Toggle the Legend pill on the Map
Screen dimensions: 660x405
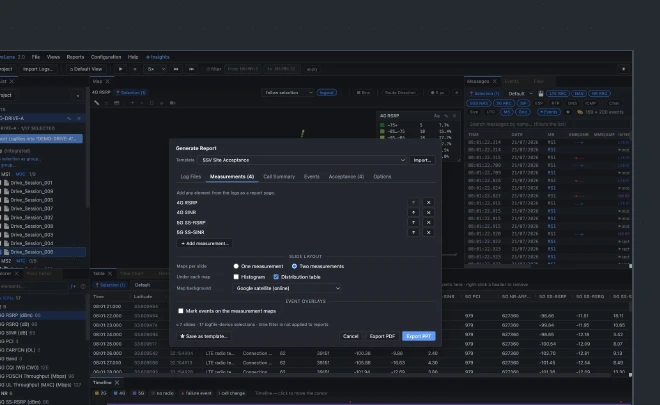click(x=327, y=93)
